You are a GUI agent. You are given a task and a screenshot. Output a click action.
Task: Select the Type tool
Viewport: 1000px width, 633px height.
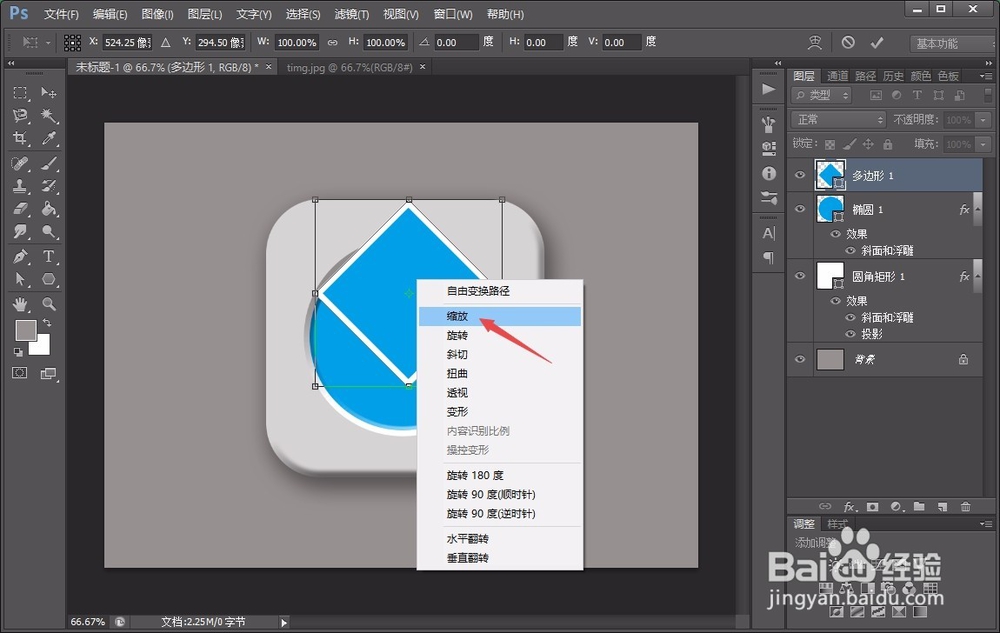pos(48,257)
